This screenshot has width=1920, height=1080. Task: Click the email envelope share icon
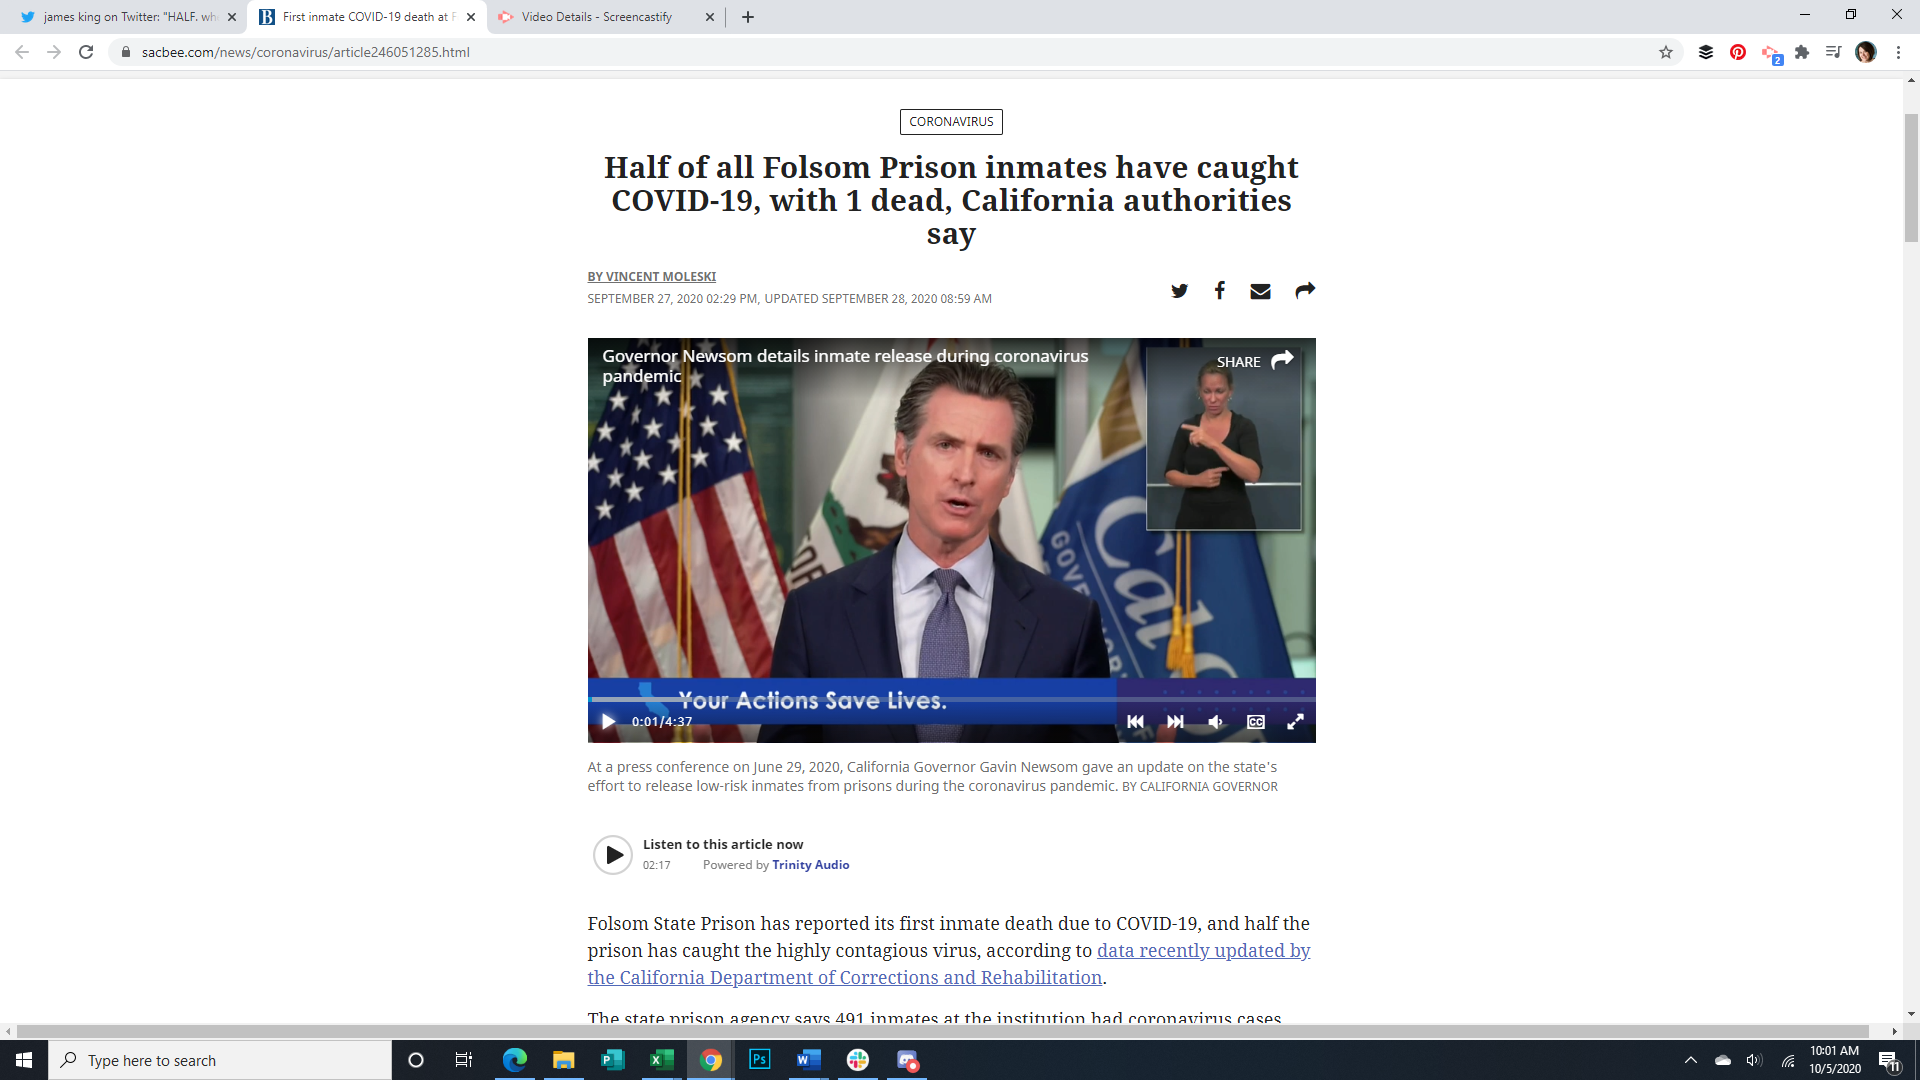point(1260,291)
